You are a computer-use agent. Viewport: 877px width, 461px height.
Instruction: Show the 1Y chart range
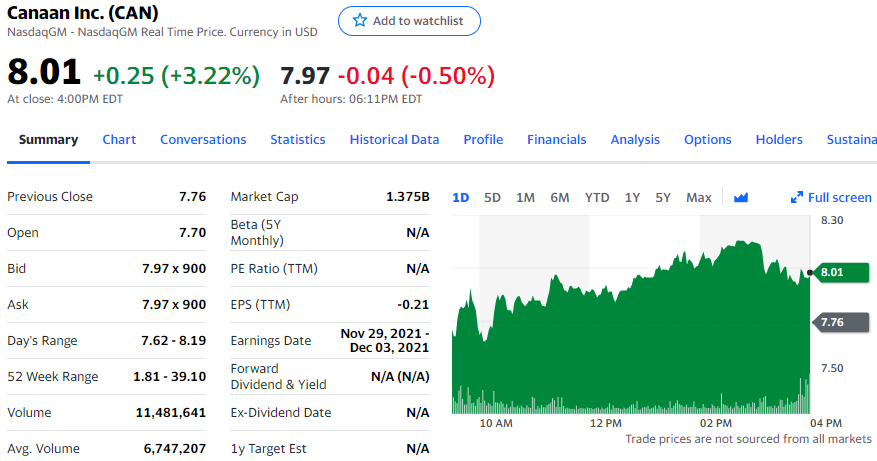[632, 197]
